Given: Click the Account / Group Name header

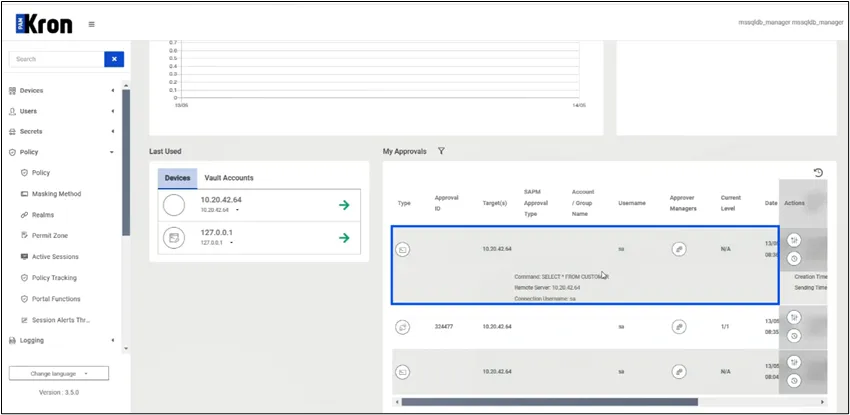Looking at the screenshot, I should pyautogui.click(x=583, y=203).
